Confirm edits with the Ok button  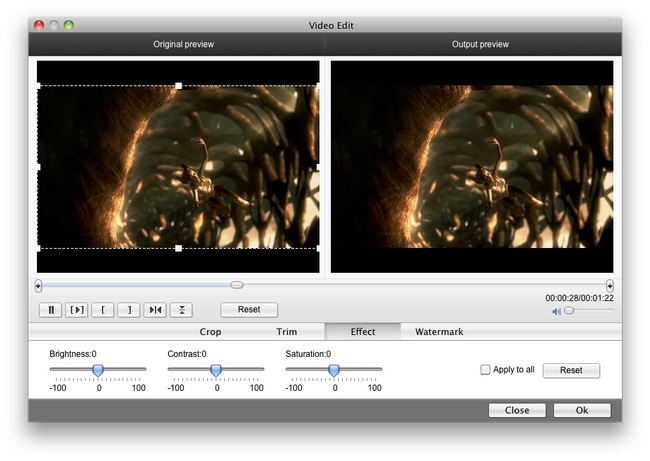pyautogui.click(x=582, y=410)
